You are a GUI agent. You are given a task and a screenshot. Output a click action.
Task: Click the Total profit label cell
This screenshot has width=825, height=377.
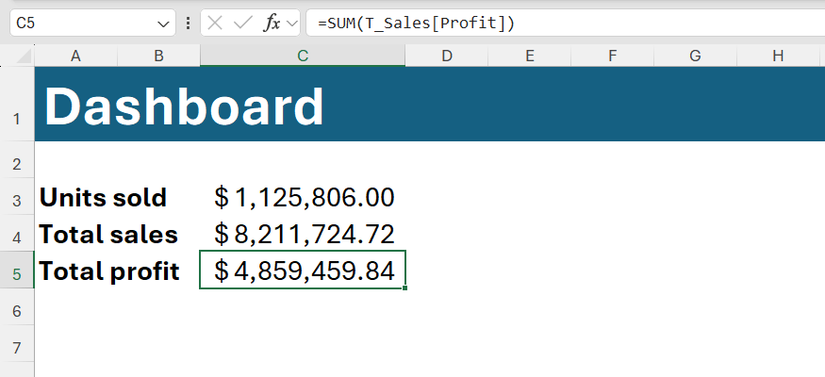(x=117, y=271)
